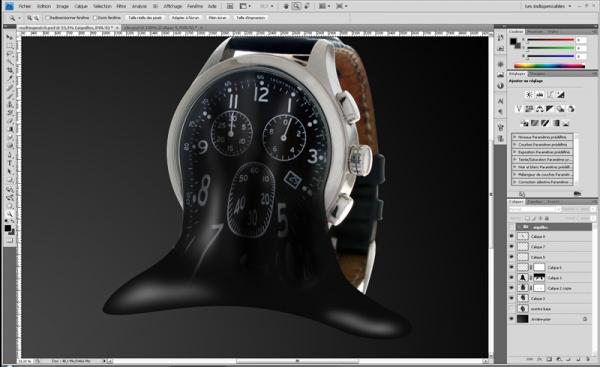Delete the layer using the trash icon
This screenshot has height=367, width=600.
pos(587,359)
